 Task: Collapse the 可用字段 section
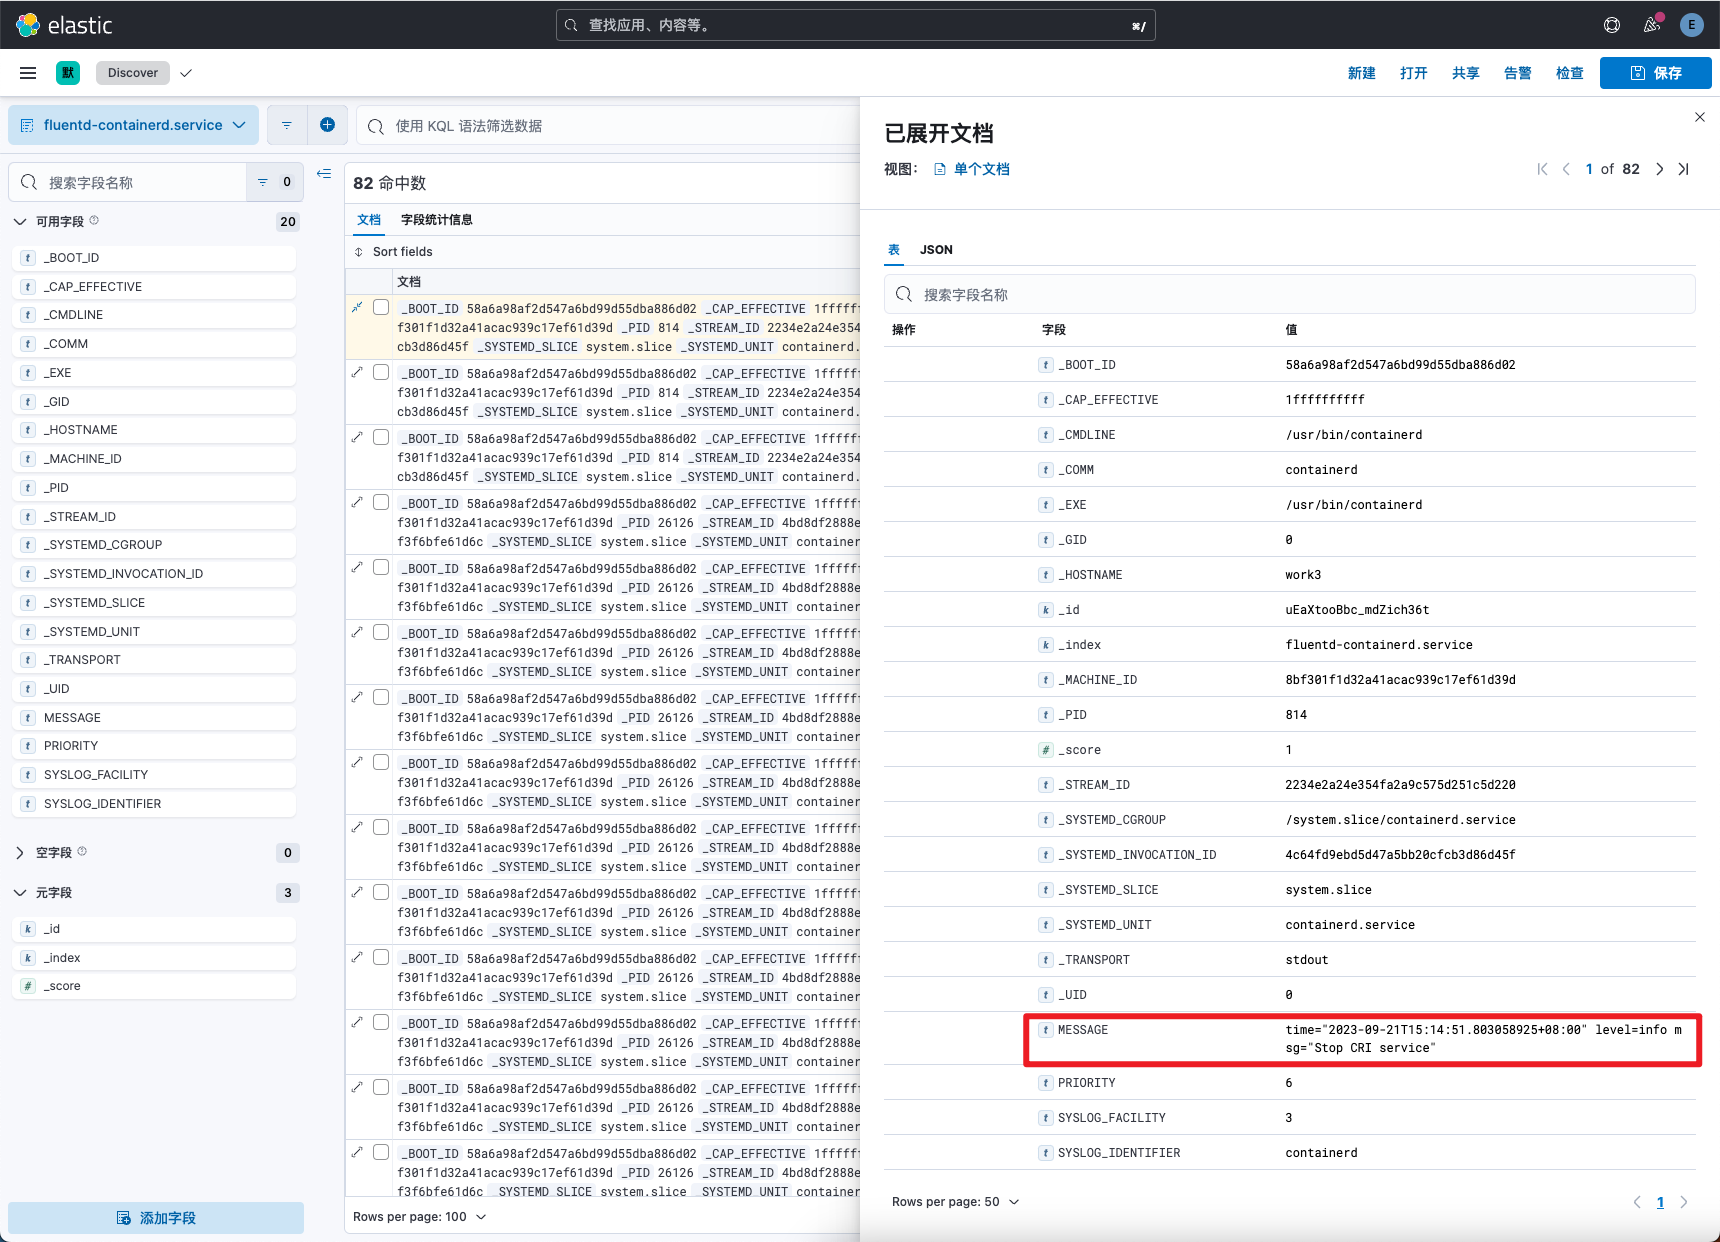[x=20, y=222]
